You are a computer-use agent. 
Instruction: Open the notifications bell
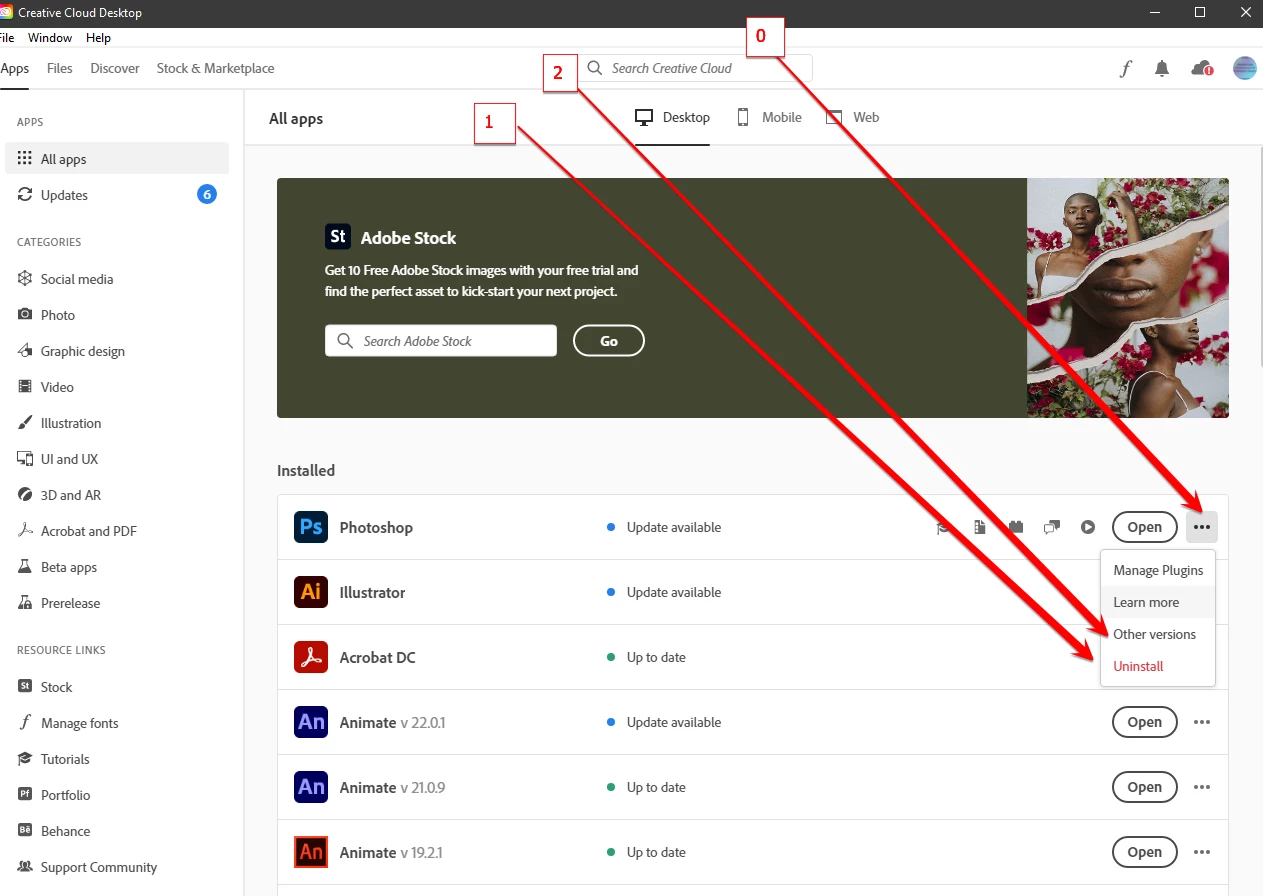1161,68
